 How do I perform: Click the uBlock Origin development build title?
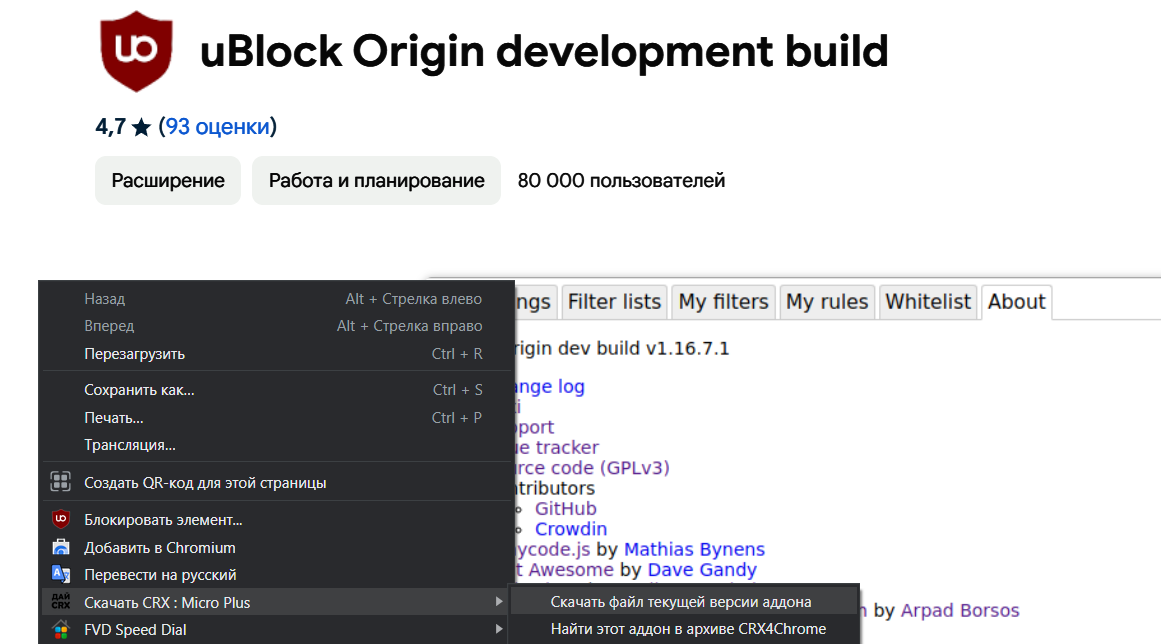(x=544, y=51)
